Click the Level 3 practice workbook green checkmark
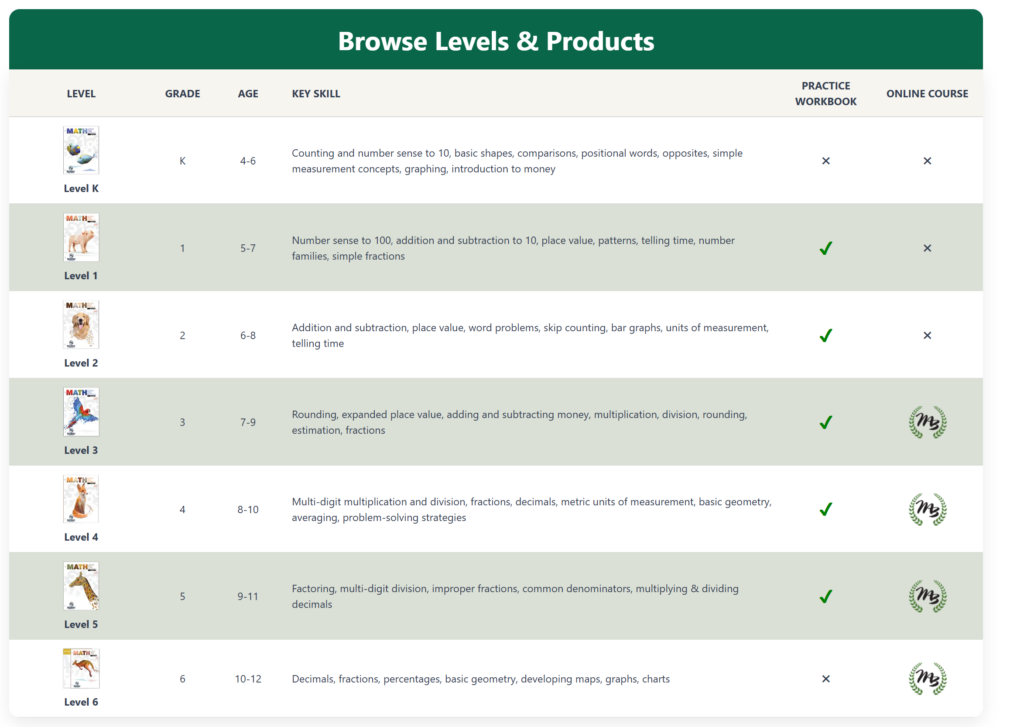This screenshot has height=727, width=1024. 826,422
